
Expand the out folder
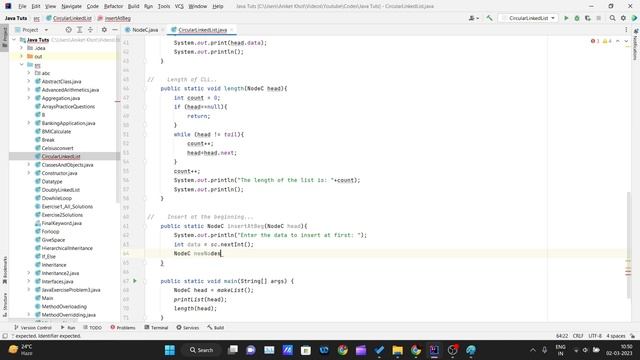(x=22, y=56)
